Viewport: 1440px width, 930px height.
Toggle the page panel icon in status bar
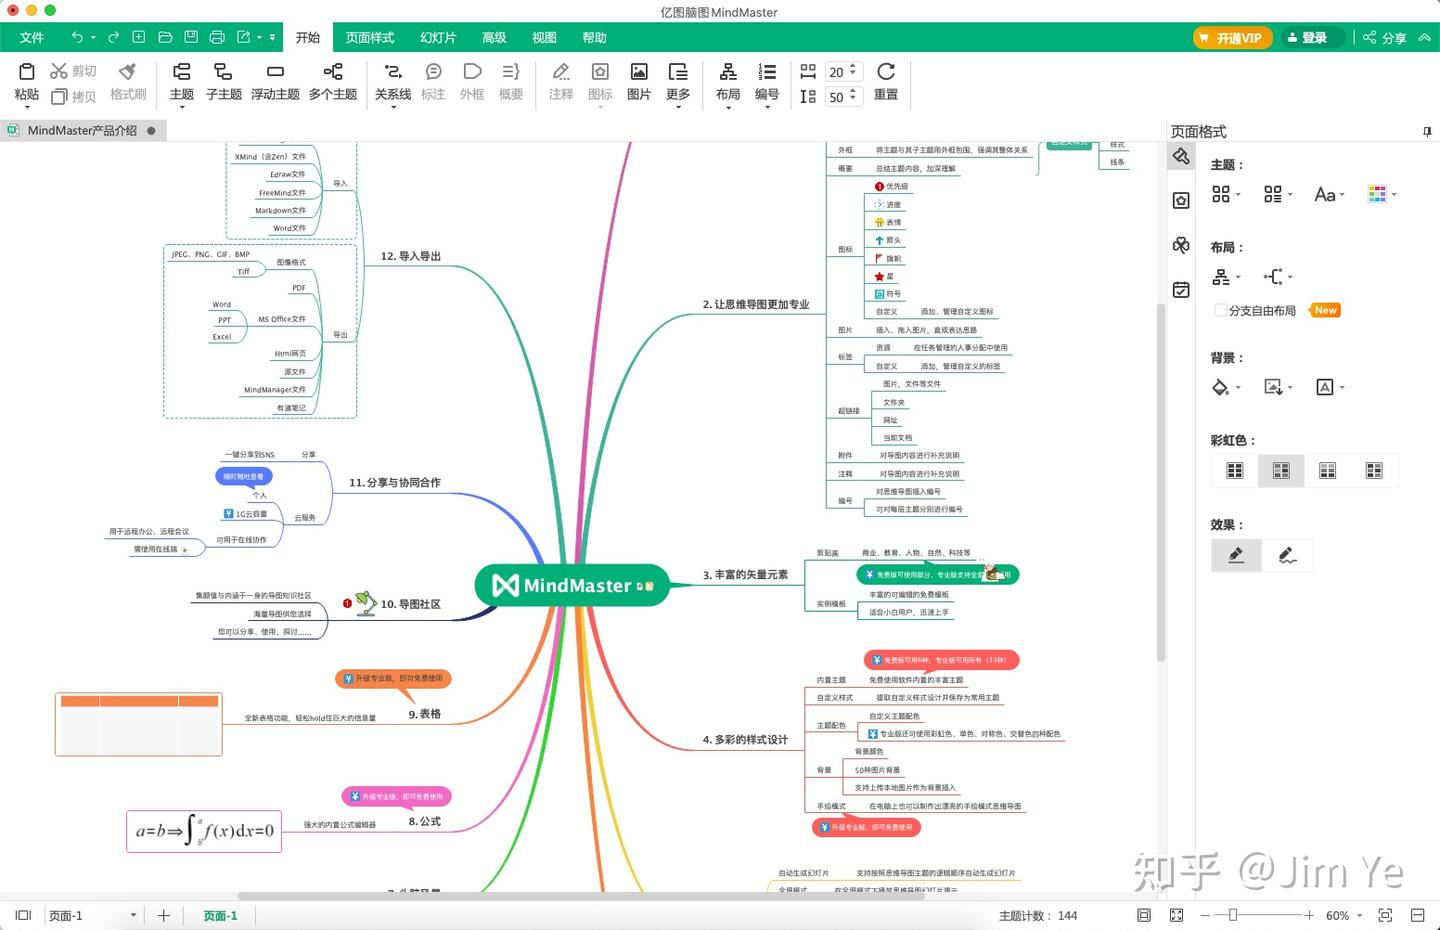[24, 915]
